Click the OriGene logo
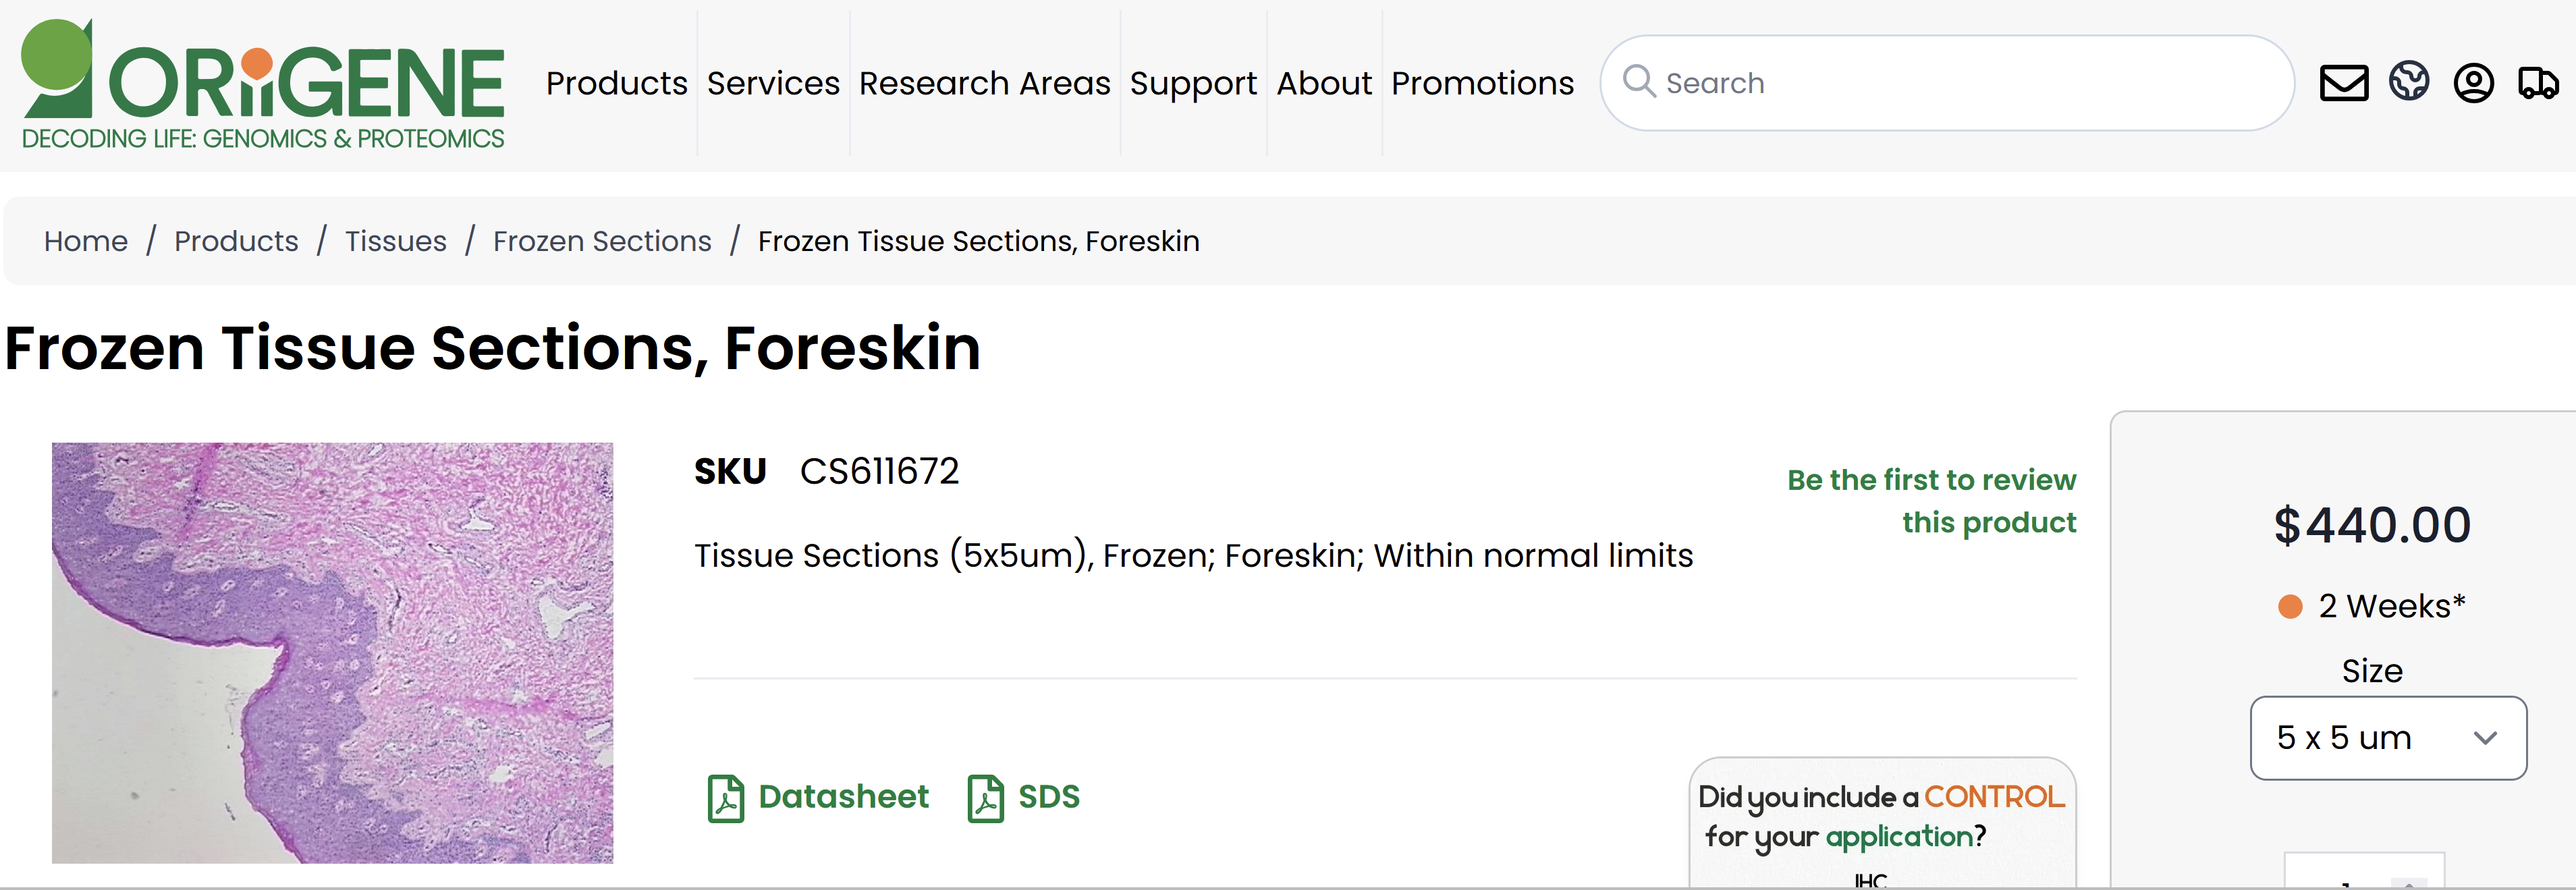This screenshot has height=890, width=2576. click(262, 85)
